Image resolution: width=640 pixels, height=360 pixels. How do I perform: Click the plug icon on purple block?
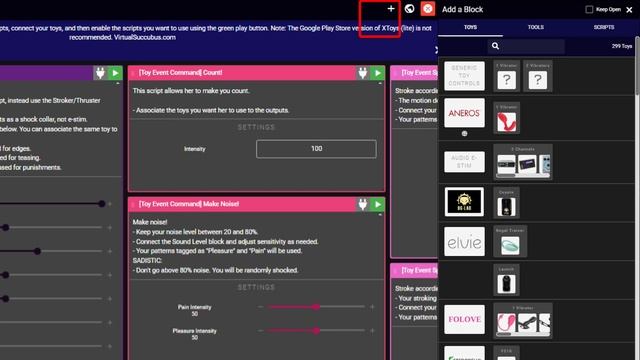(100, 73)
